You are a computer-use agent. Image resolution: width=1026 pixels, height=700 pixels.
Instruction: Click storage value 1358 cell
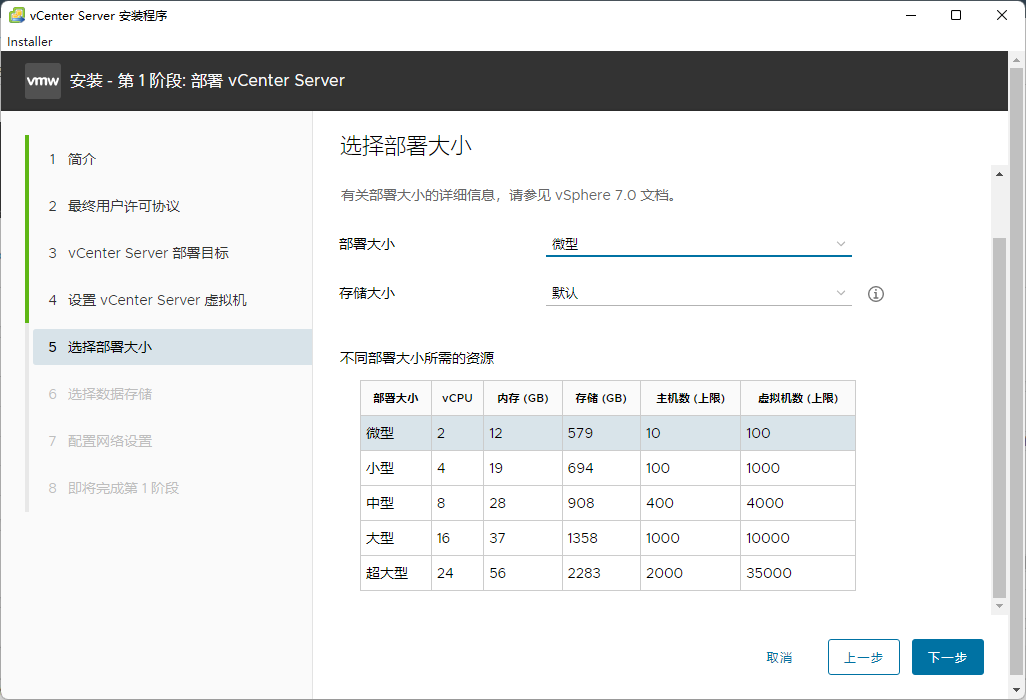click(x=601, y=538)
